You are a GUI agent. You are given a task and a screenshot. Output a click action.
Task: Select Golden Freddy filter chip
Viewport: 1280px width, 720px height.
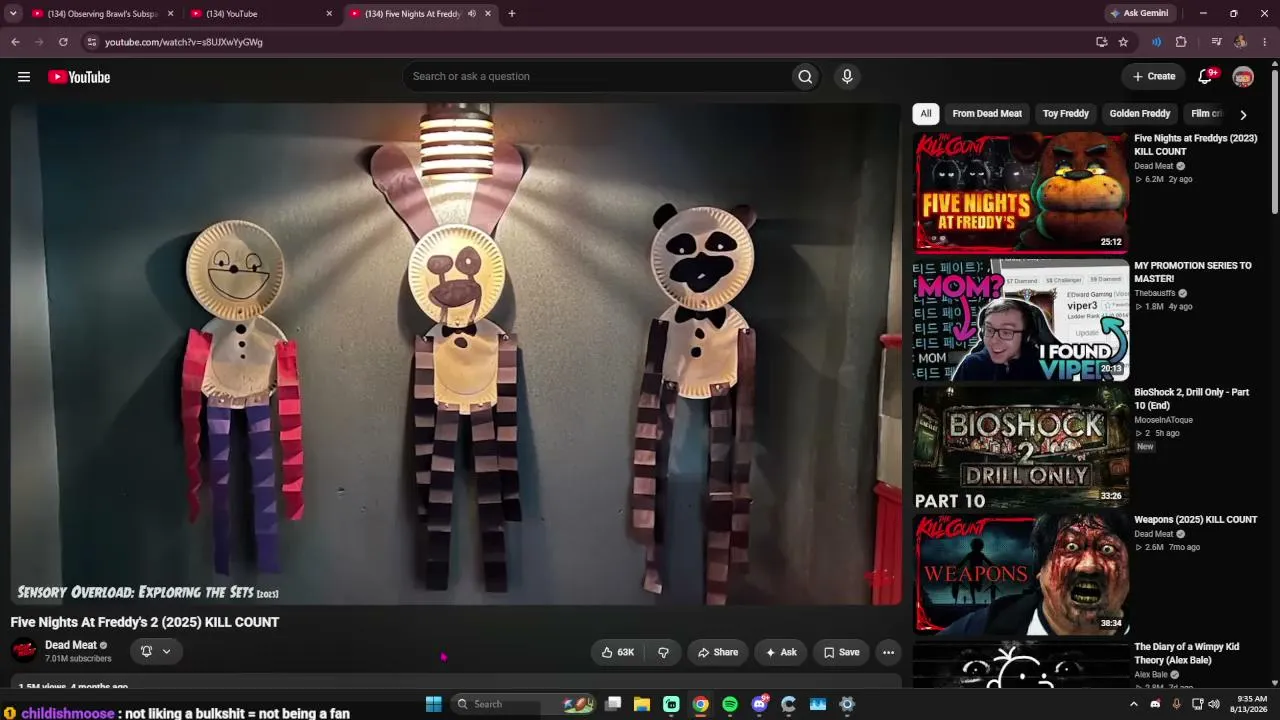pyautogui.click(x=1140, y=114)
